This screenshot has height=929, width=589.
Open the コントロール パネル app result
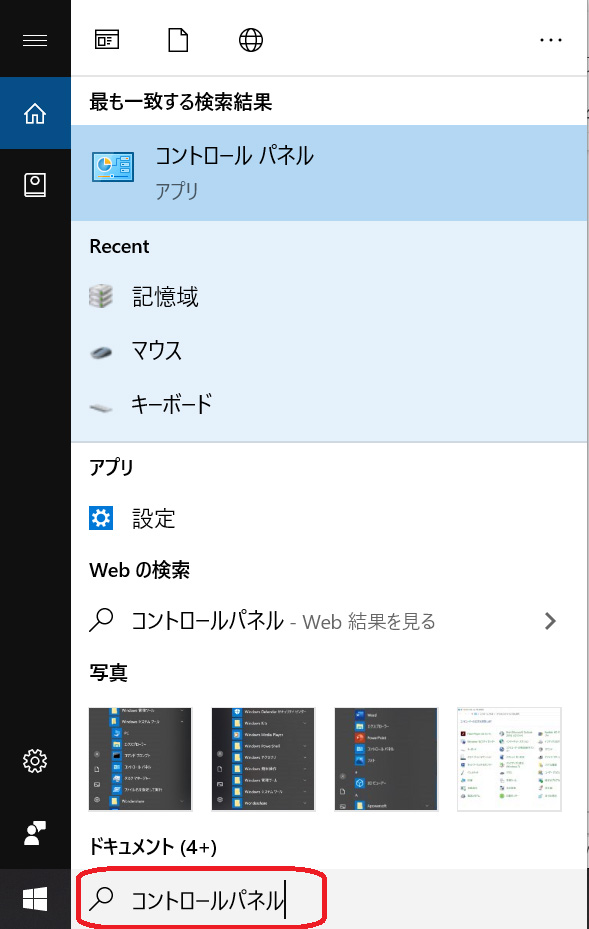tap(329, 173)
